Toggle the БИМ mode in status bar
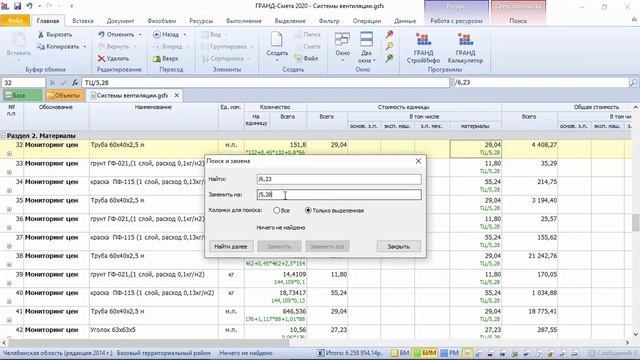This screenshot has height=360, width=640. tap(424, 353)
